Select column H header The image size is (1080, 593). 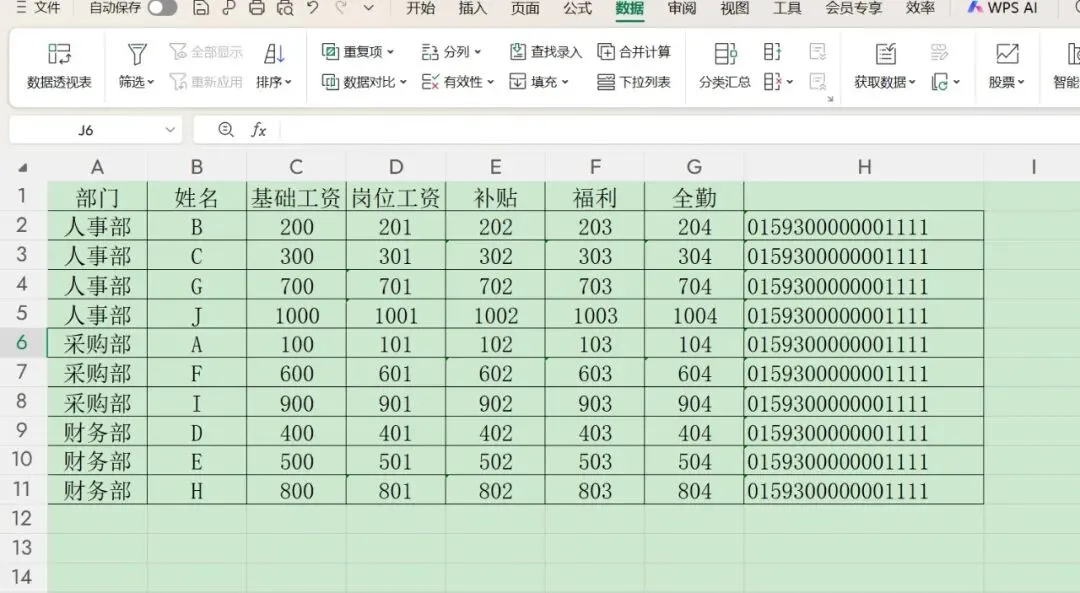point(864,167)
